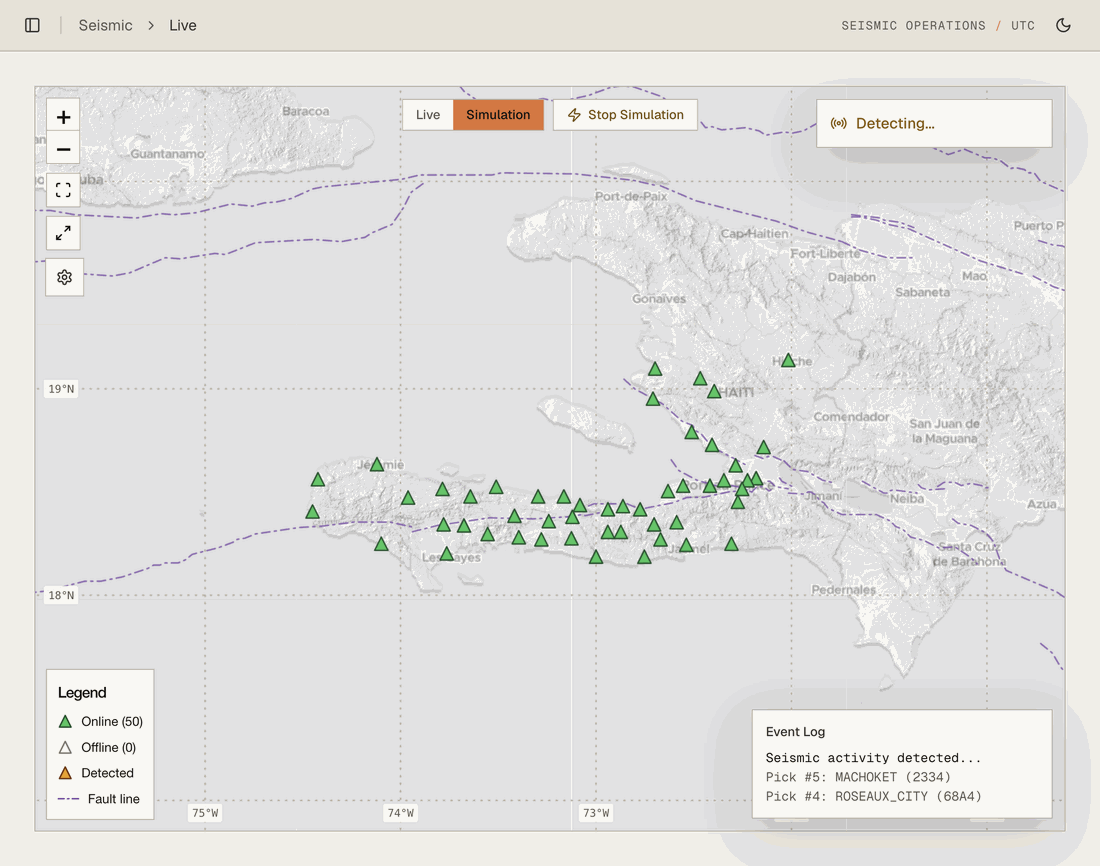Click the Online (50) legend label

[x=112, y=721]
